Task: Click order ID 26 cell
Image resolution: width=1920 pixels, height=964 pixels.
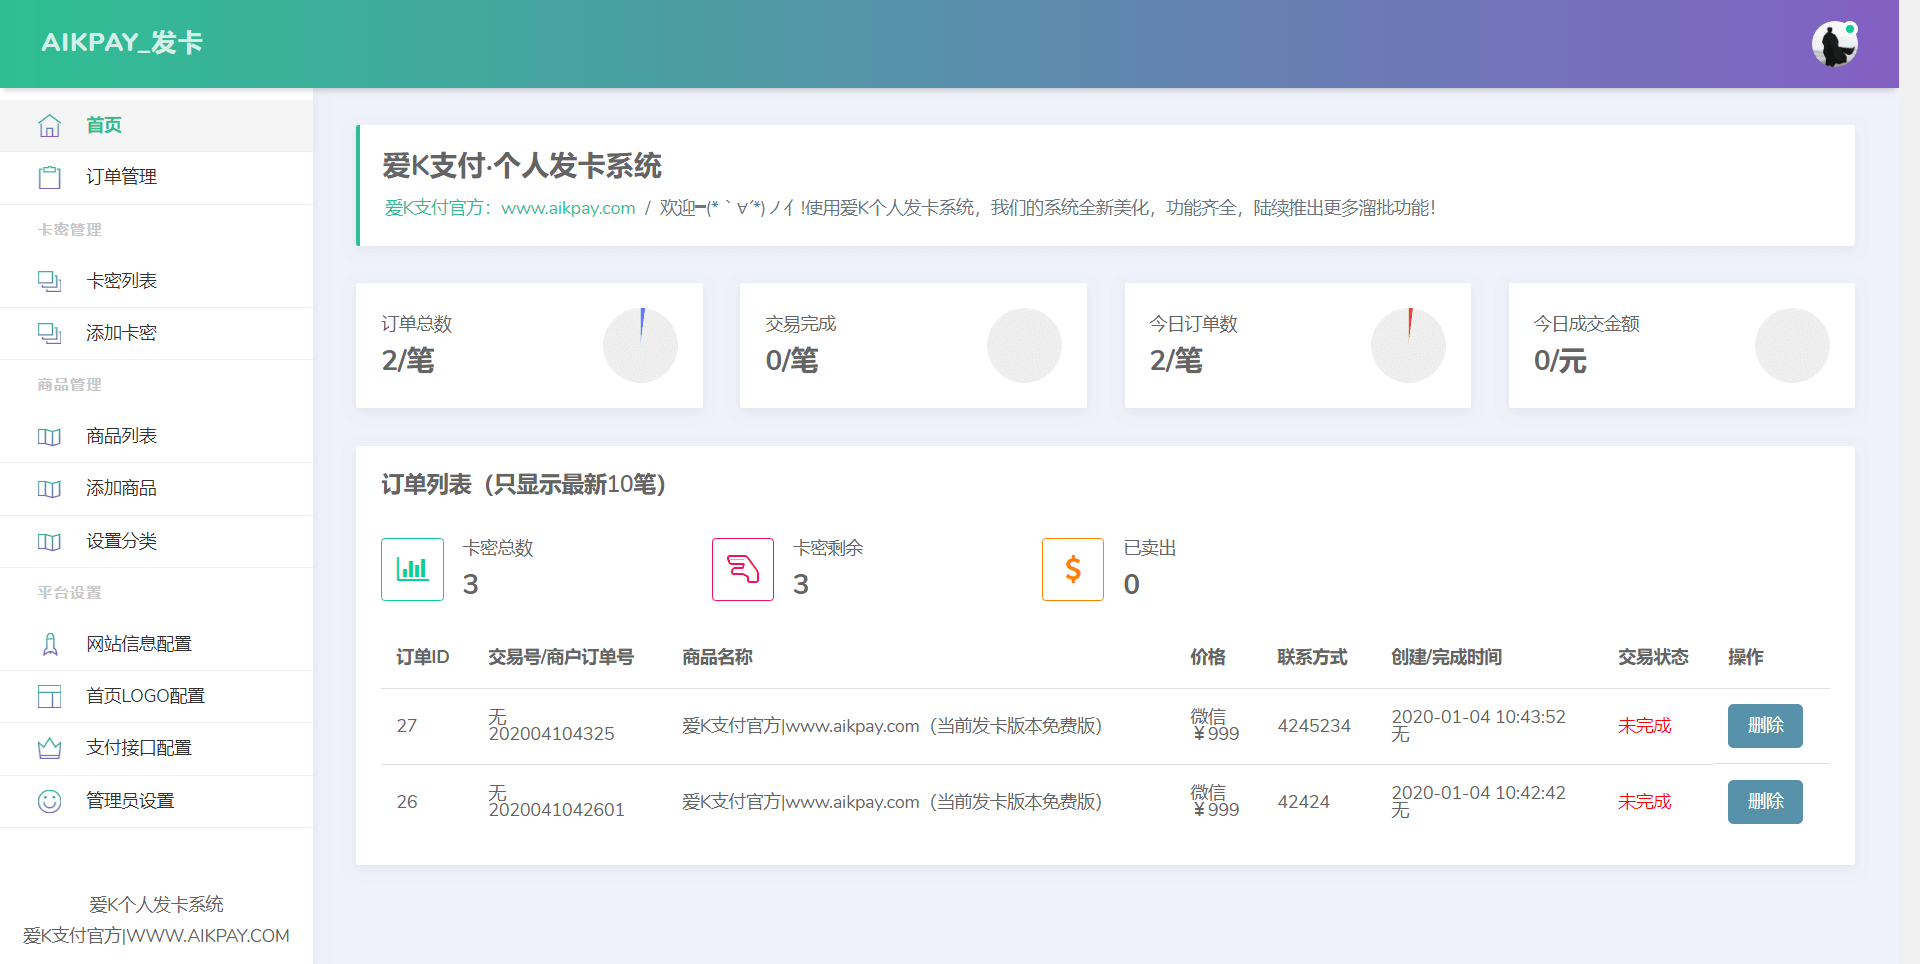Action: pos(407,802)
